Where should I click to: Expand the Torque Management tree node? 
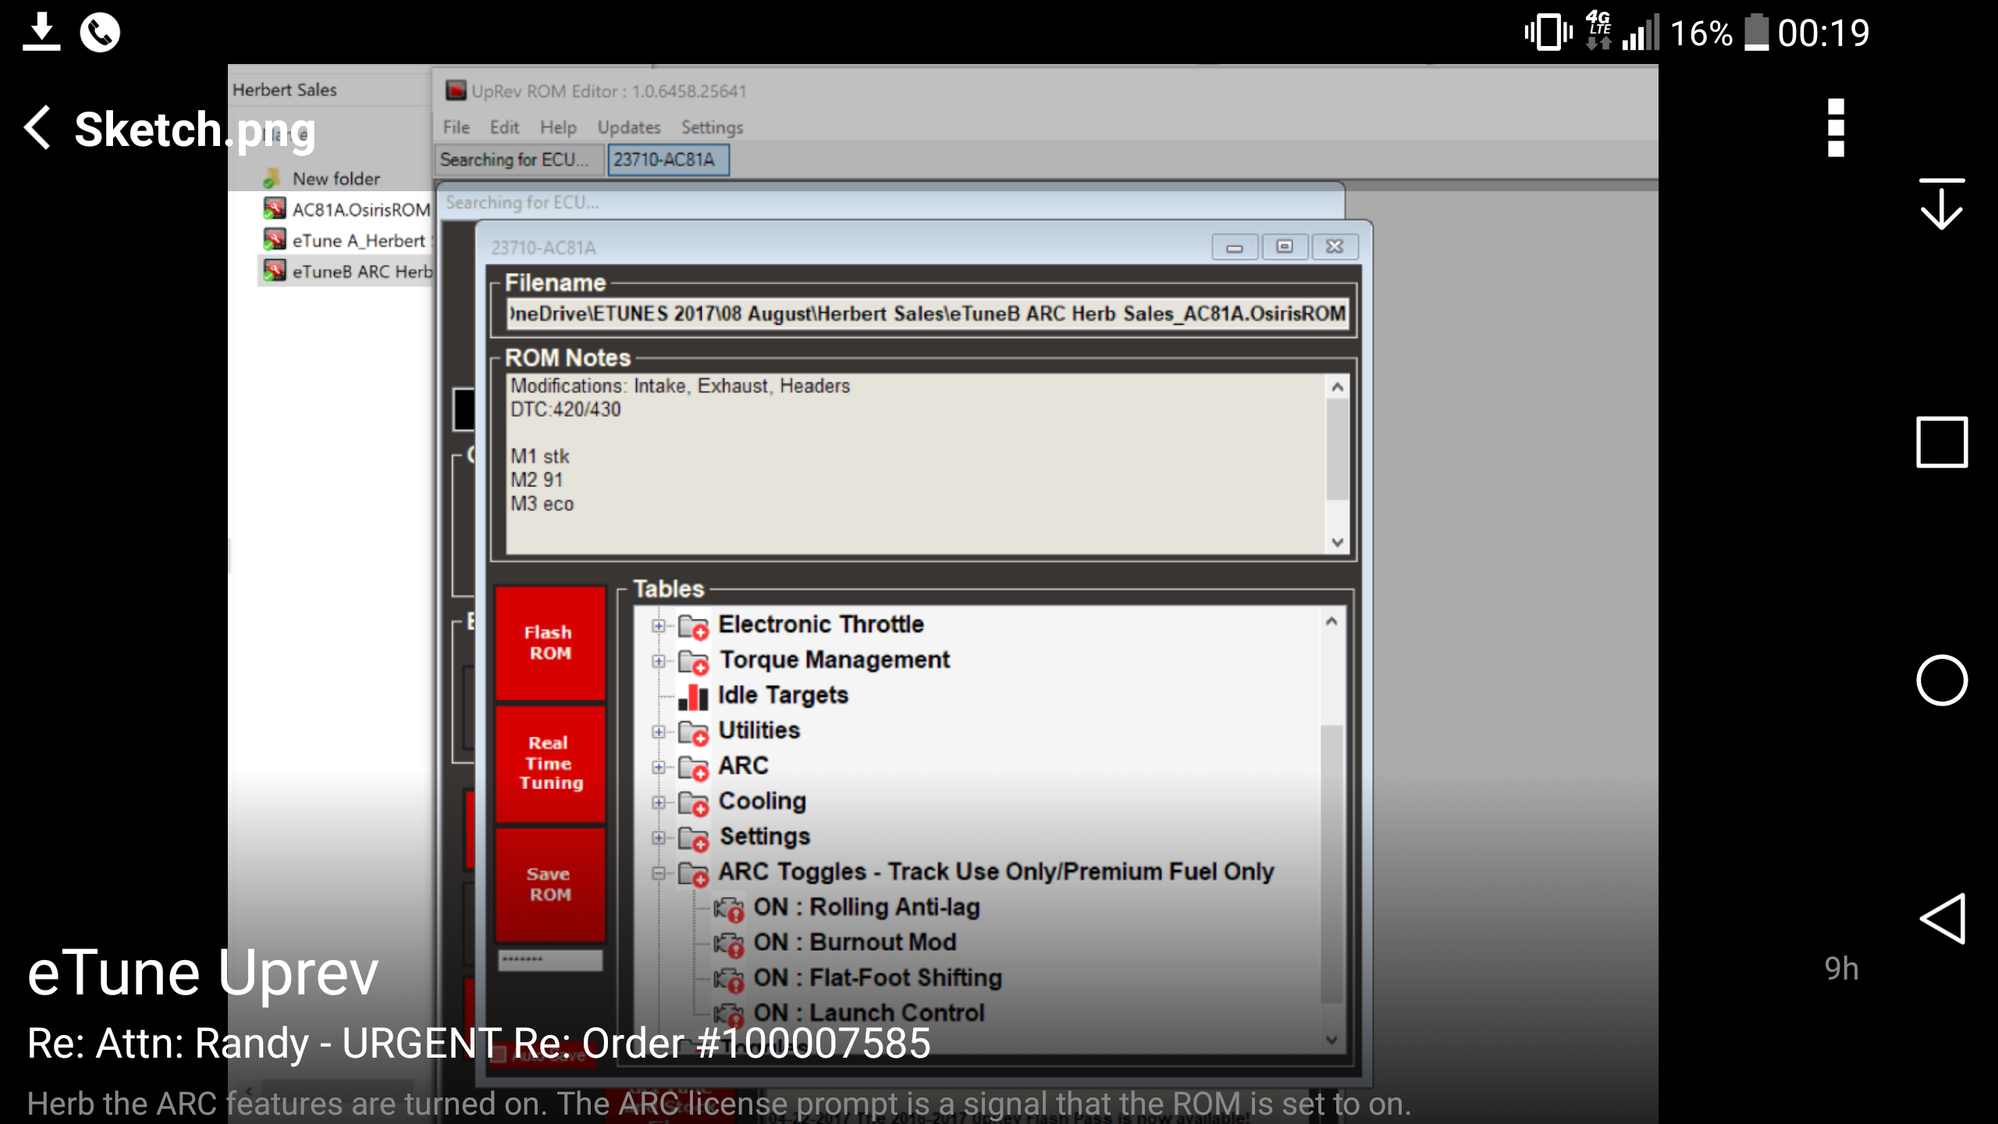point(658,661)
